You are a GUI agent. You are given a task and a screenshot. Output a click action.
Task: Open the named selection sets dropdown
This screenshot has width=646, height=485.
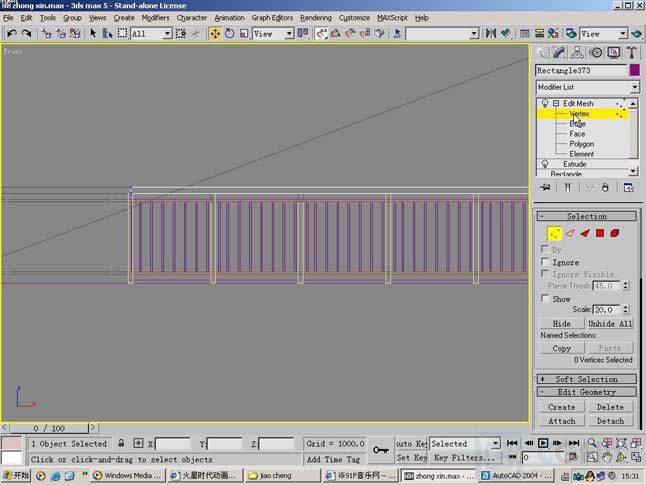coord(442,34)
